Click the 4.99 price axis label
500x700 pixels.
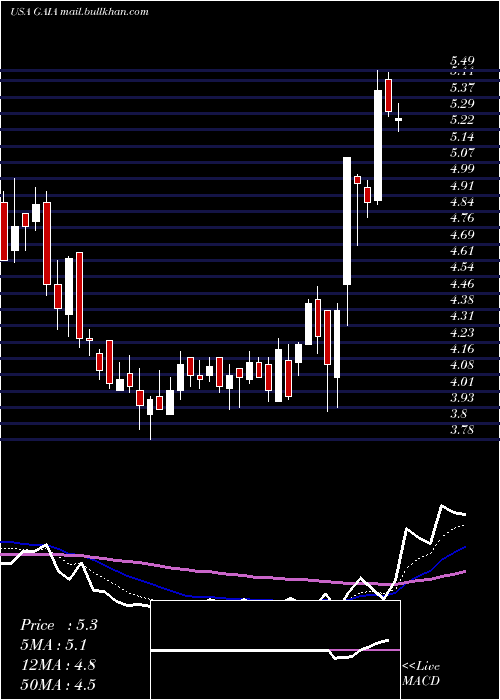462,169
